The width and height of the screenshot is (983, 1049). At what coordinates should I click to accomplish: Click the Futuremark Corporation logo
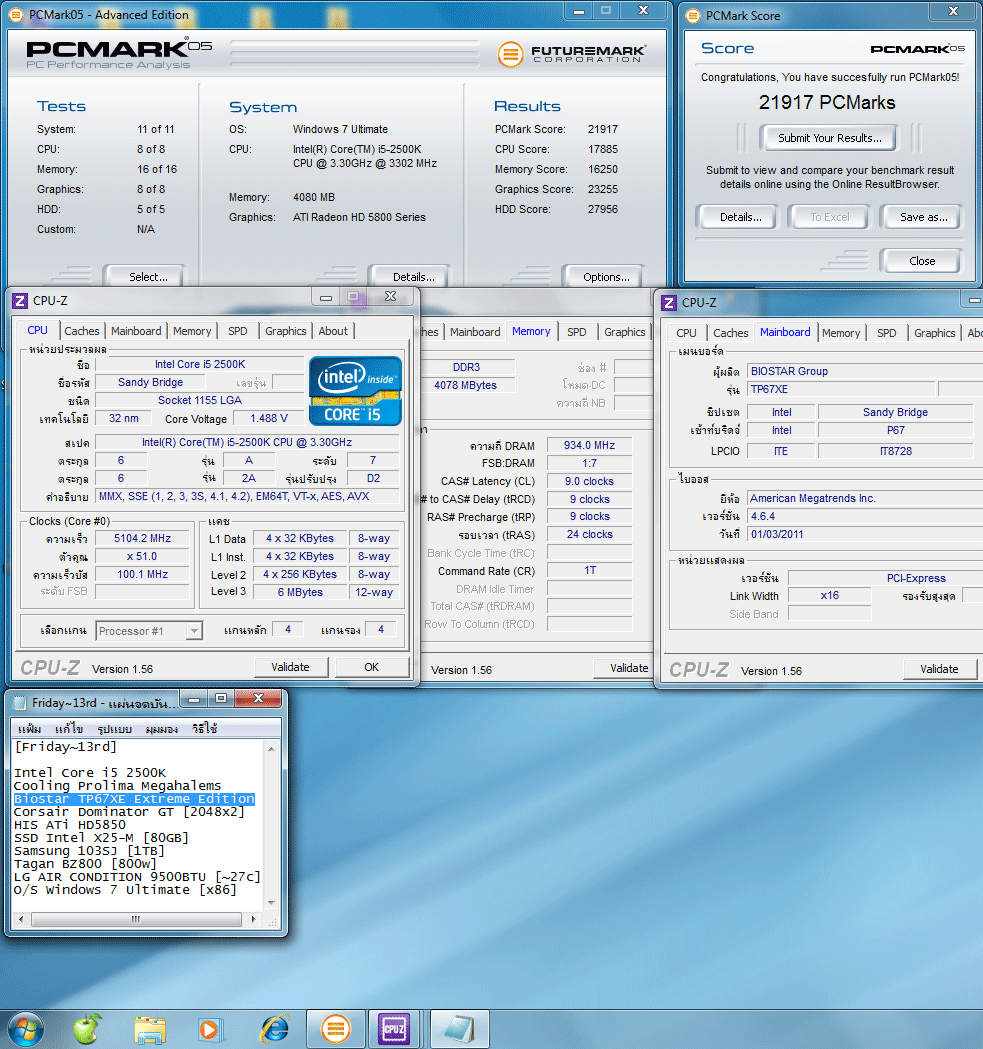coord(572,54)
